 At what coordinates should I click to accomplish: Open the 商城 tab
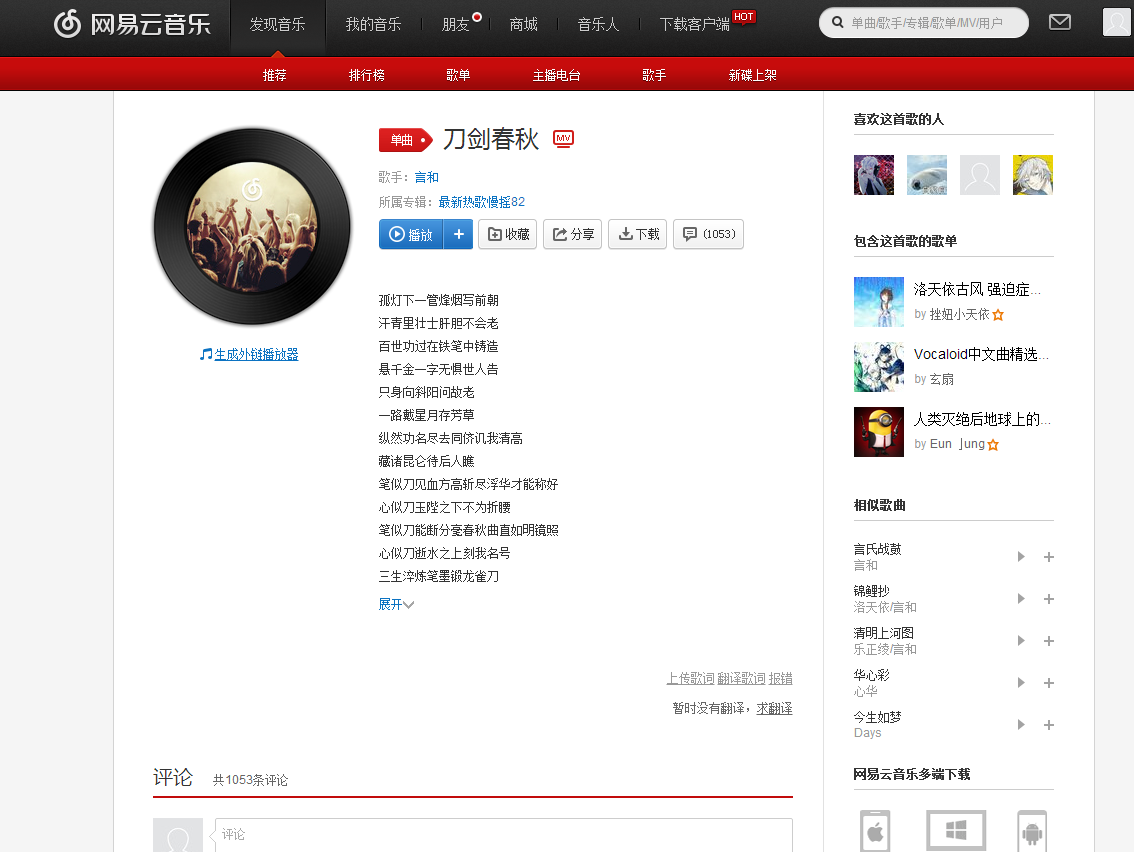coord(524,25)
